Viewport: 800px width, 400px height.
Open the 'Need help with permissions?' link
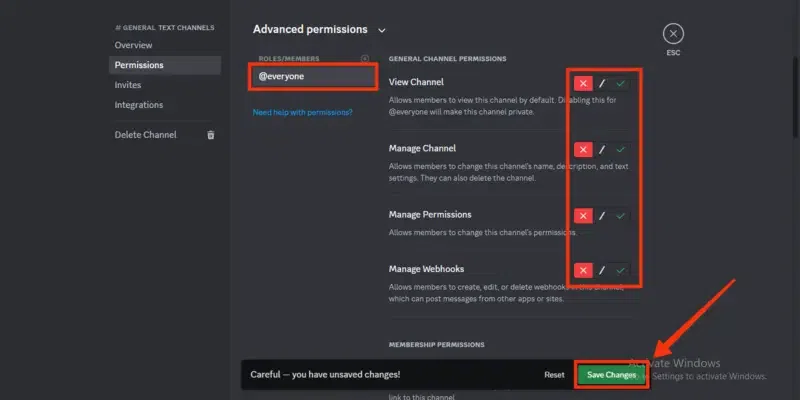tap(302, 112)
